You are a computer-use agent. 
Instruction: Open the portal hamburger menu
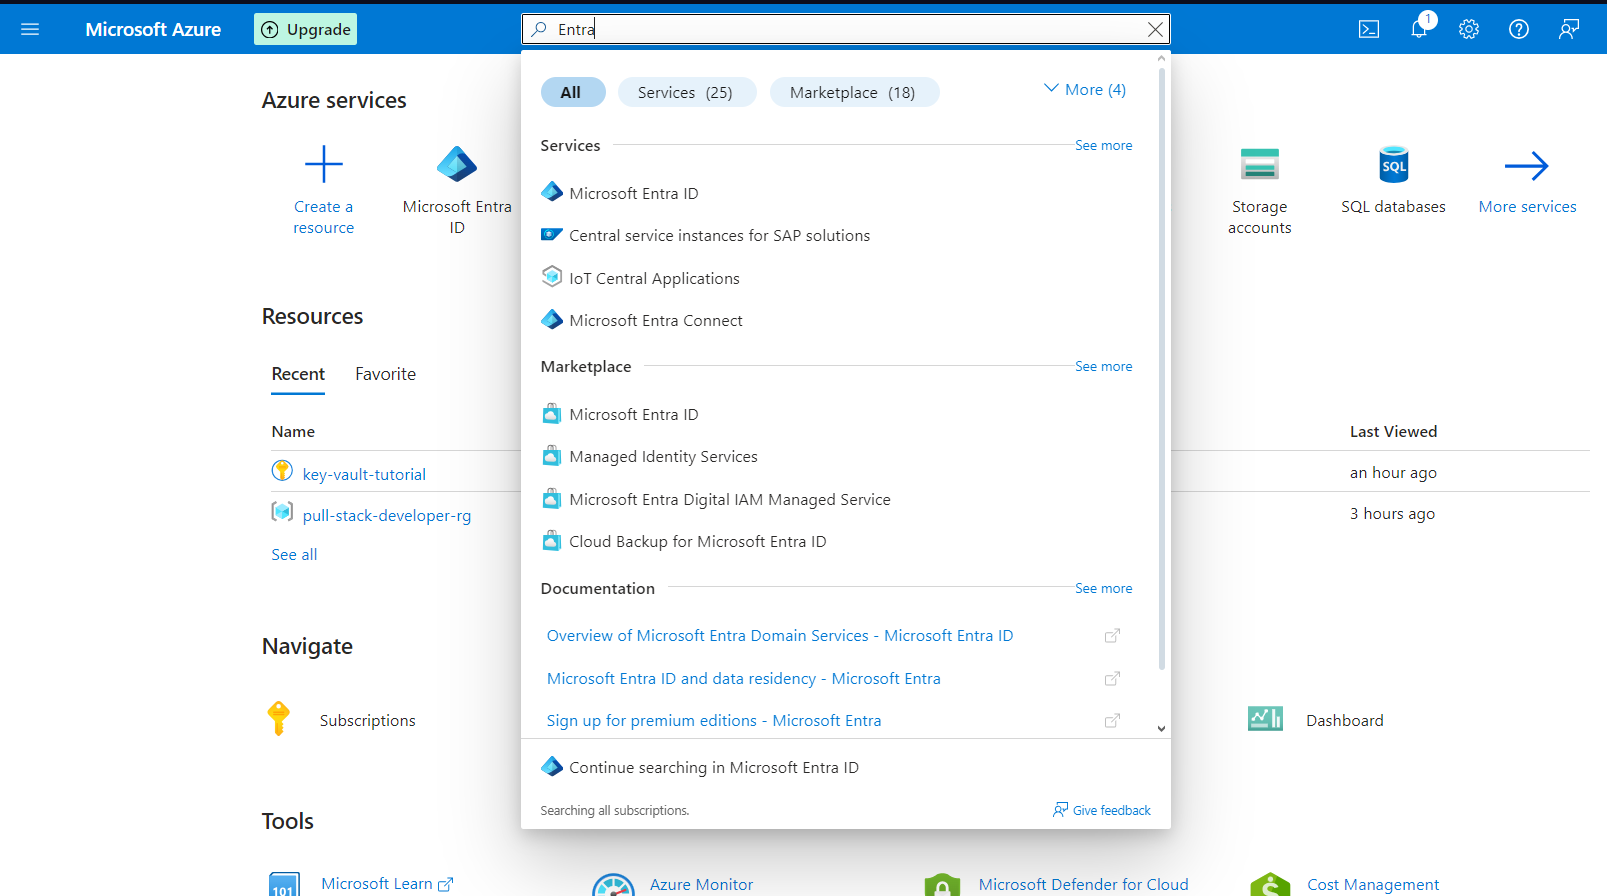30,29
